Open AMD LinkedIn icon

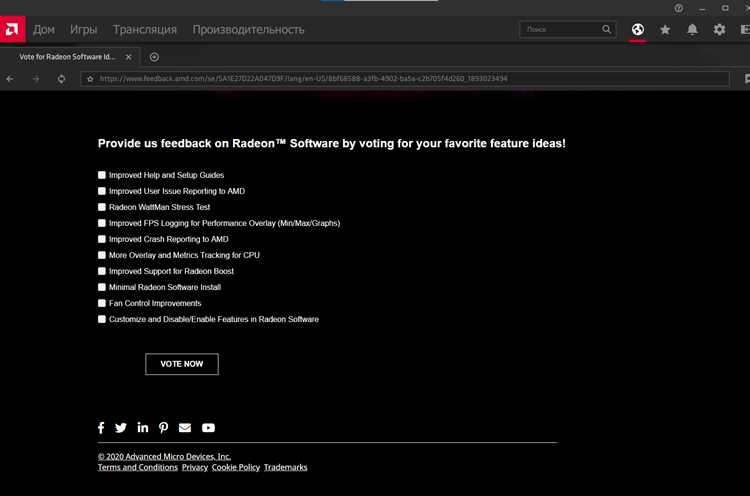[x=143, y=428]
